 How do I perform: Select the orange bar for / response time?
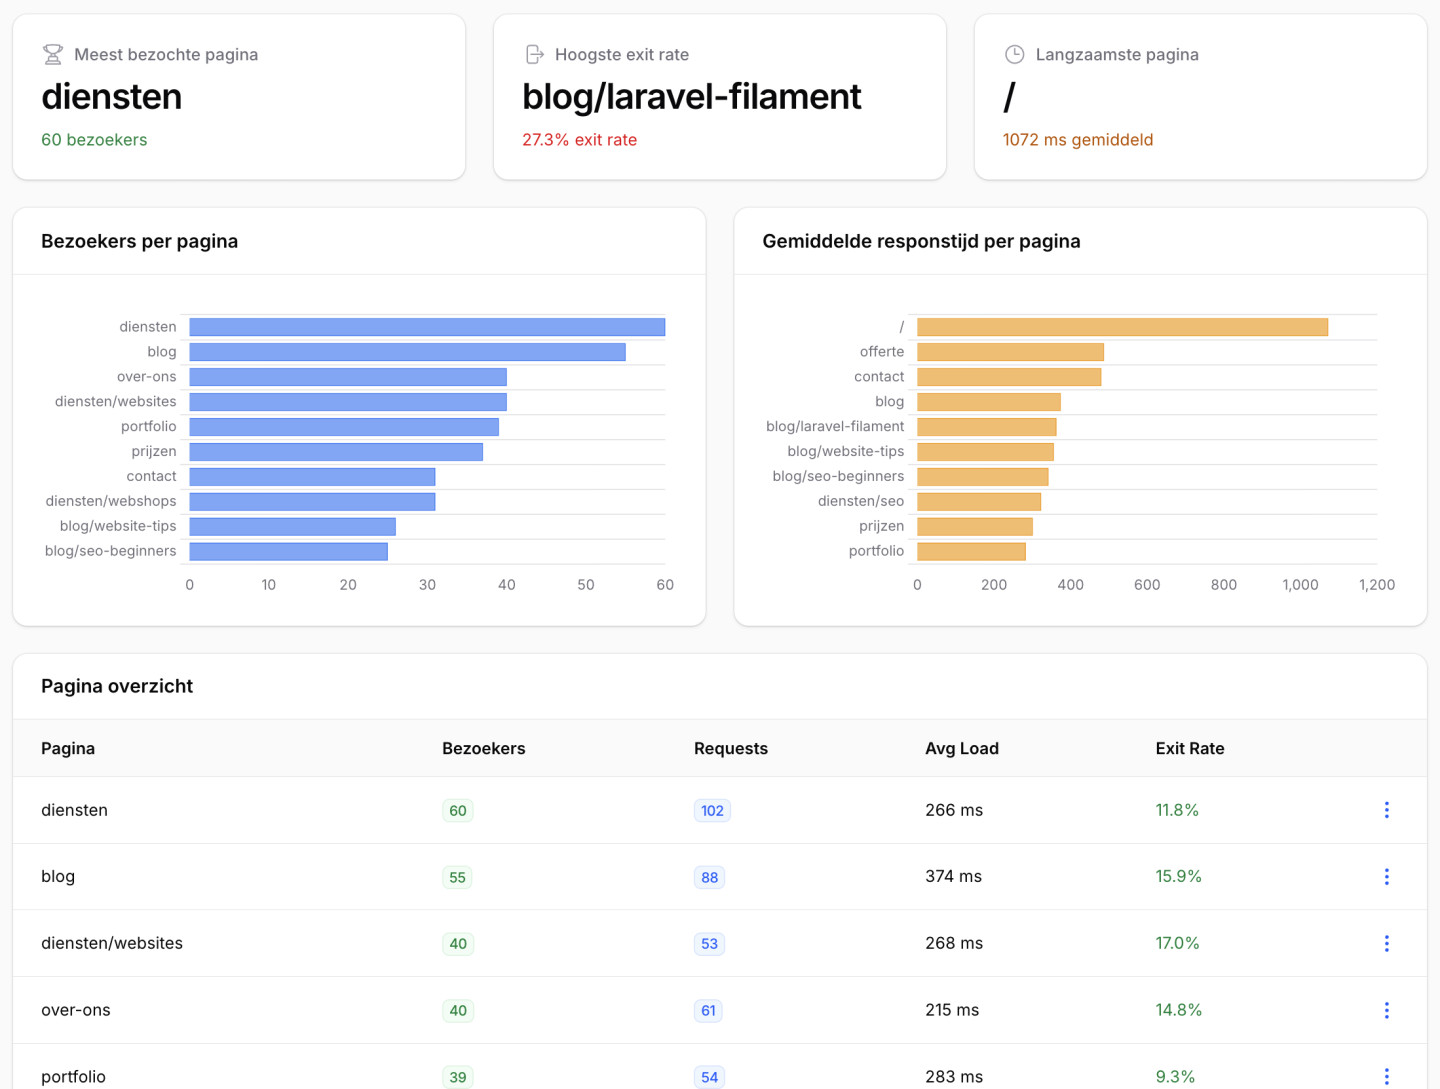[x=1122, y=327]
